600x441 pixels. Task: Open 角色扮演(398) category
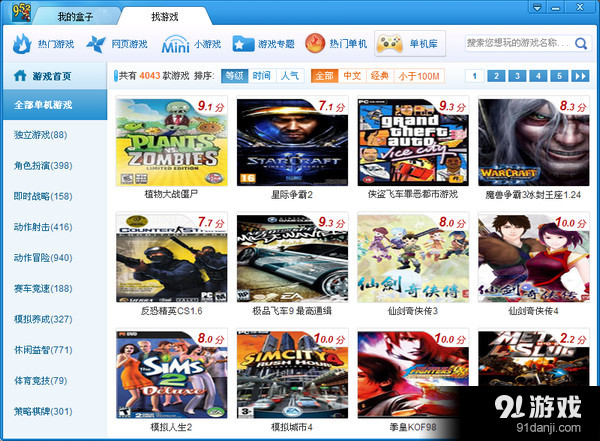[x=43, y=165]
